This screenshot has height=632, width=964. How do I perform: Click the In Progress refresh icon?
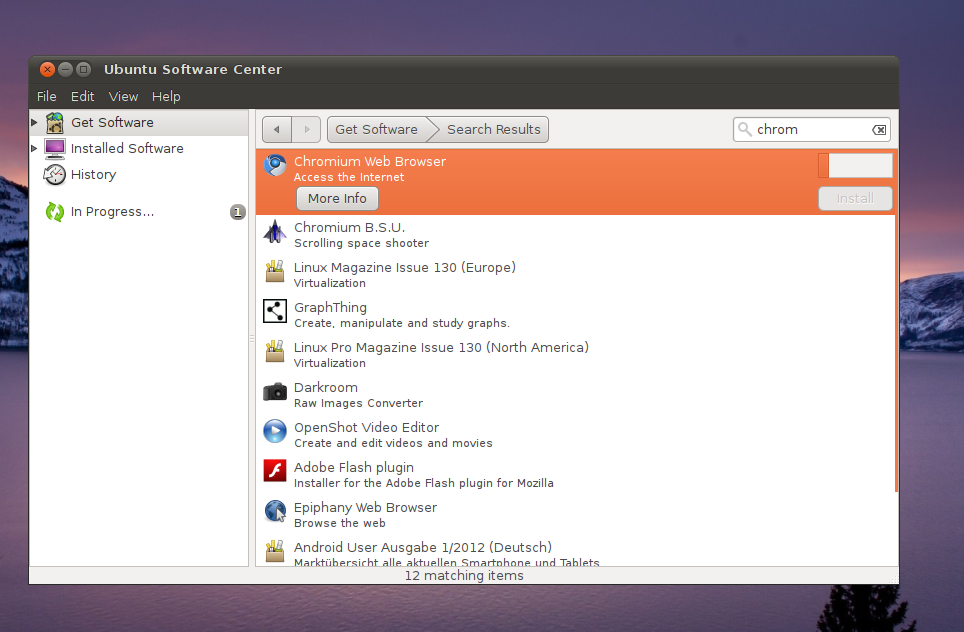point(55,212)
